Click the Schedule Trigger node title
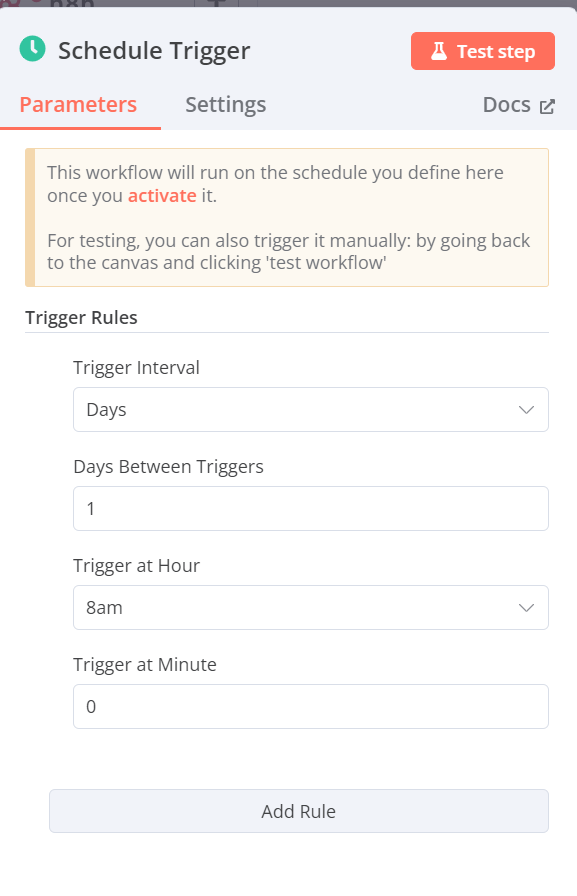Viewport: 577px width, 896px height. (154, 51)
